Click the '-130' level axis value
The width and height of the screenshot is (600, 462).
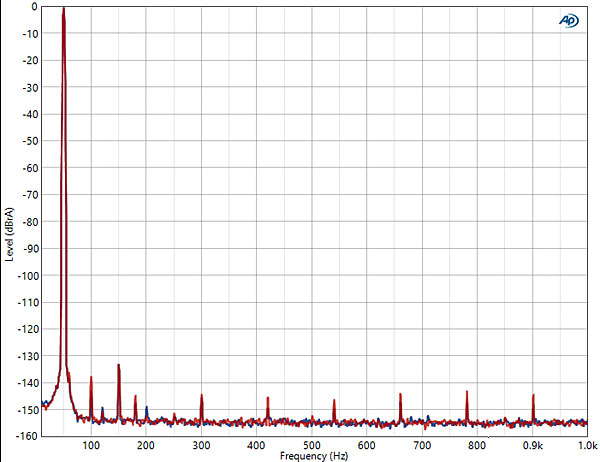tap(28, 356)
